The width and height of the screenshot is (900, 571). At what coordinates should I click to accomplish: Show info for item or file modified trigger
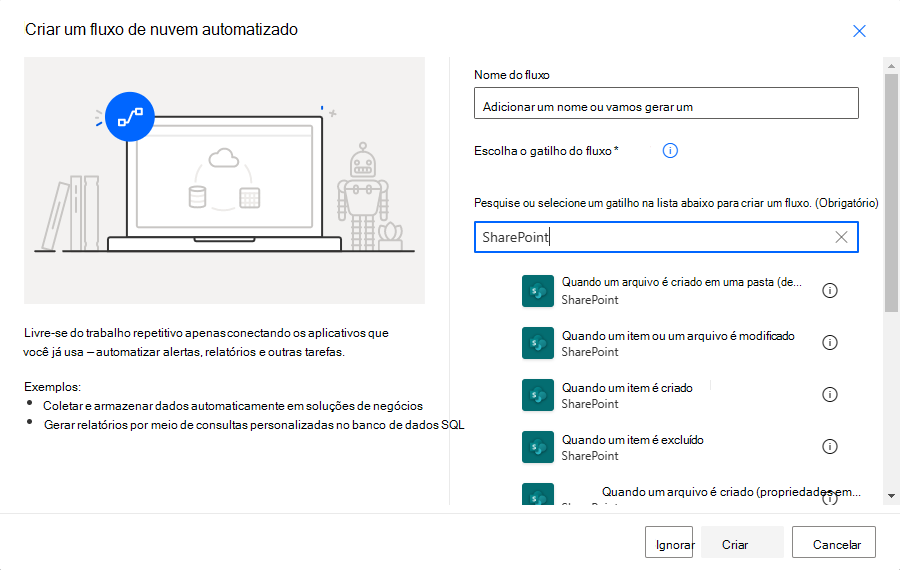tap(829, 343)
